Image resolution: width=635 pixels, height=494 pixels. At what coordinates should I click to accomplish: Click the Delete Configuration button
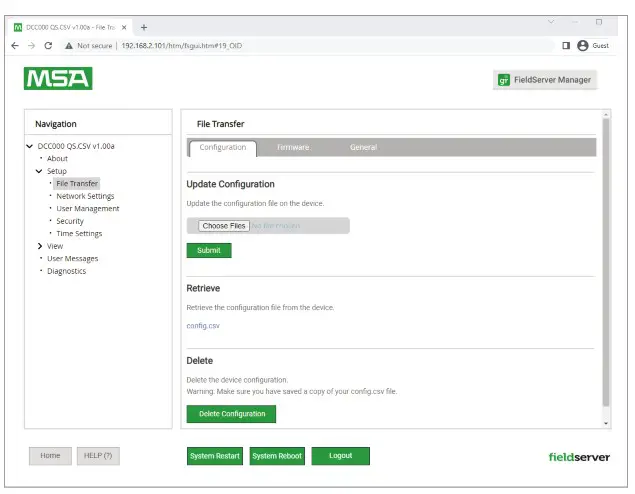click(x=231, y=414)
